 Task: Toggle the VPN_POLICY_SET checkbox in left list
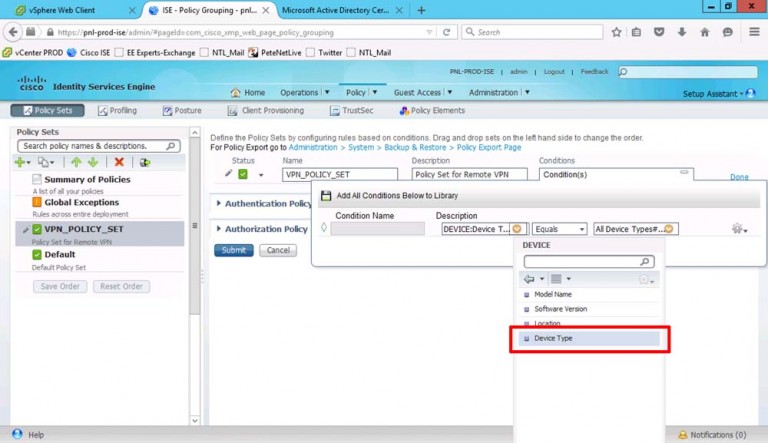click(37, 229)
